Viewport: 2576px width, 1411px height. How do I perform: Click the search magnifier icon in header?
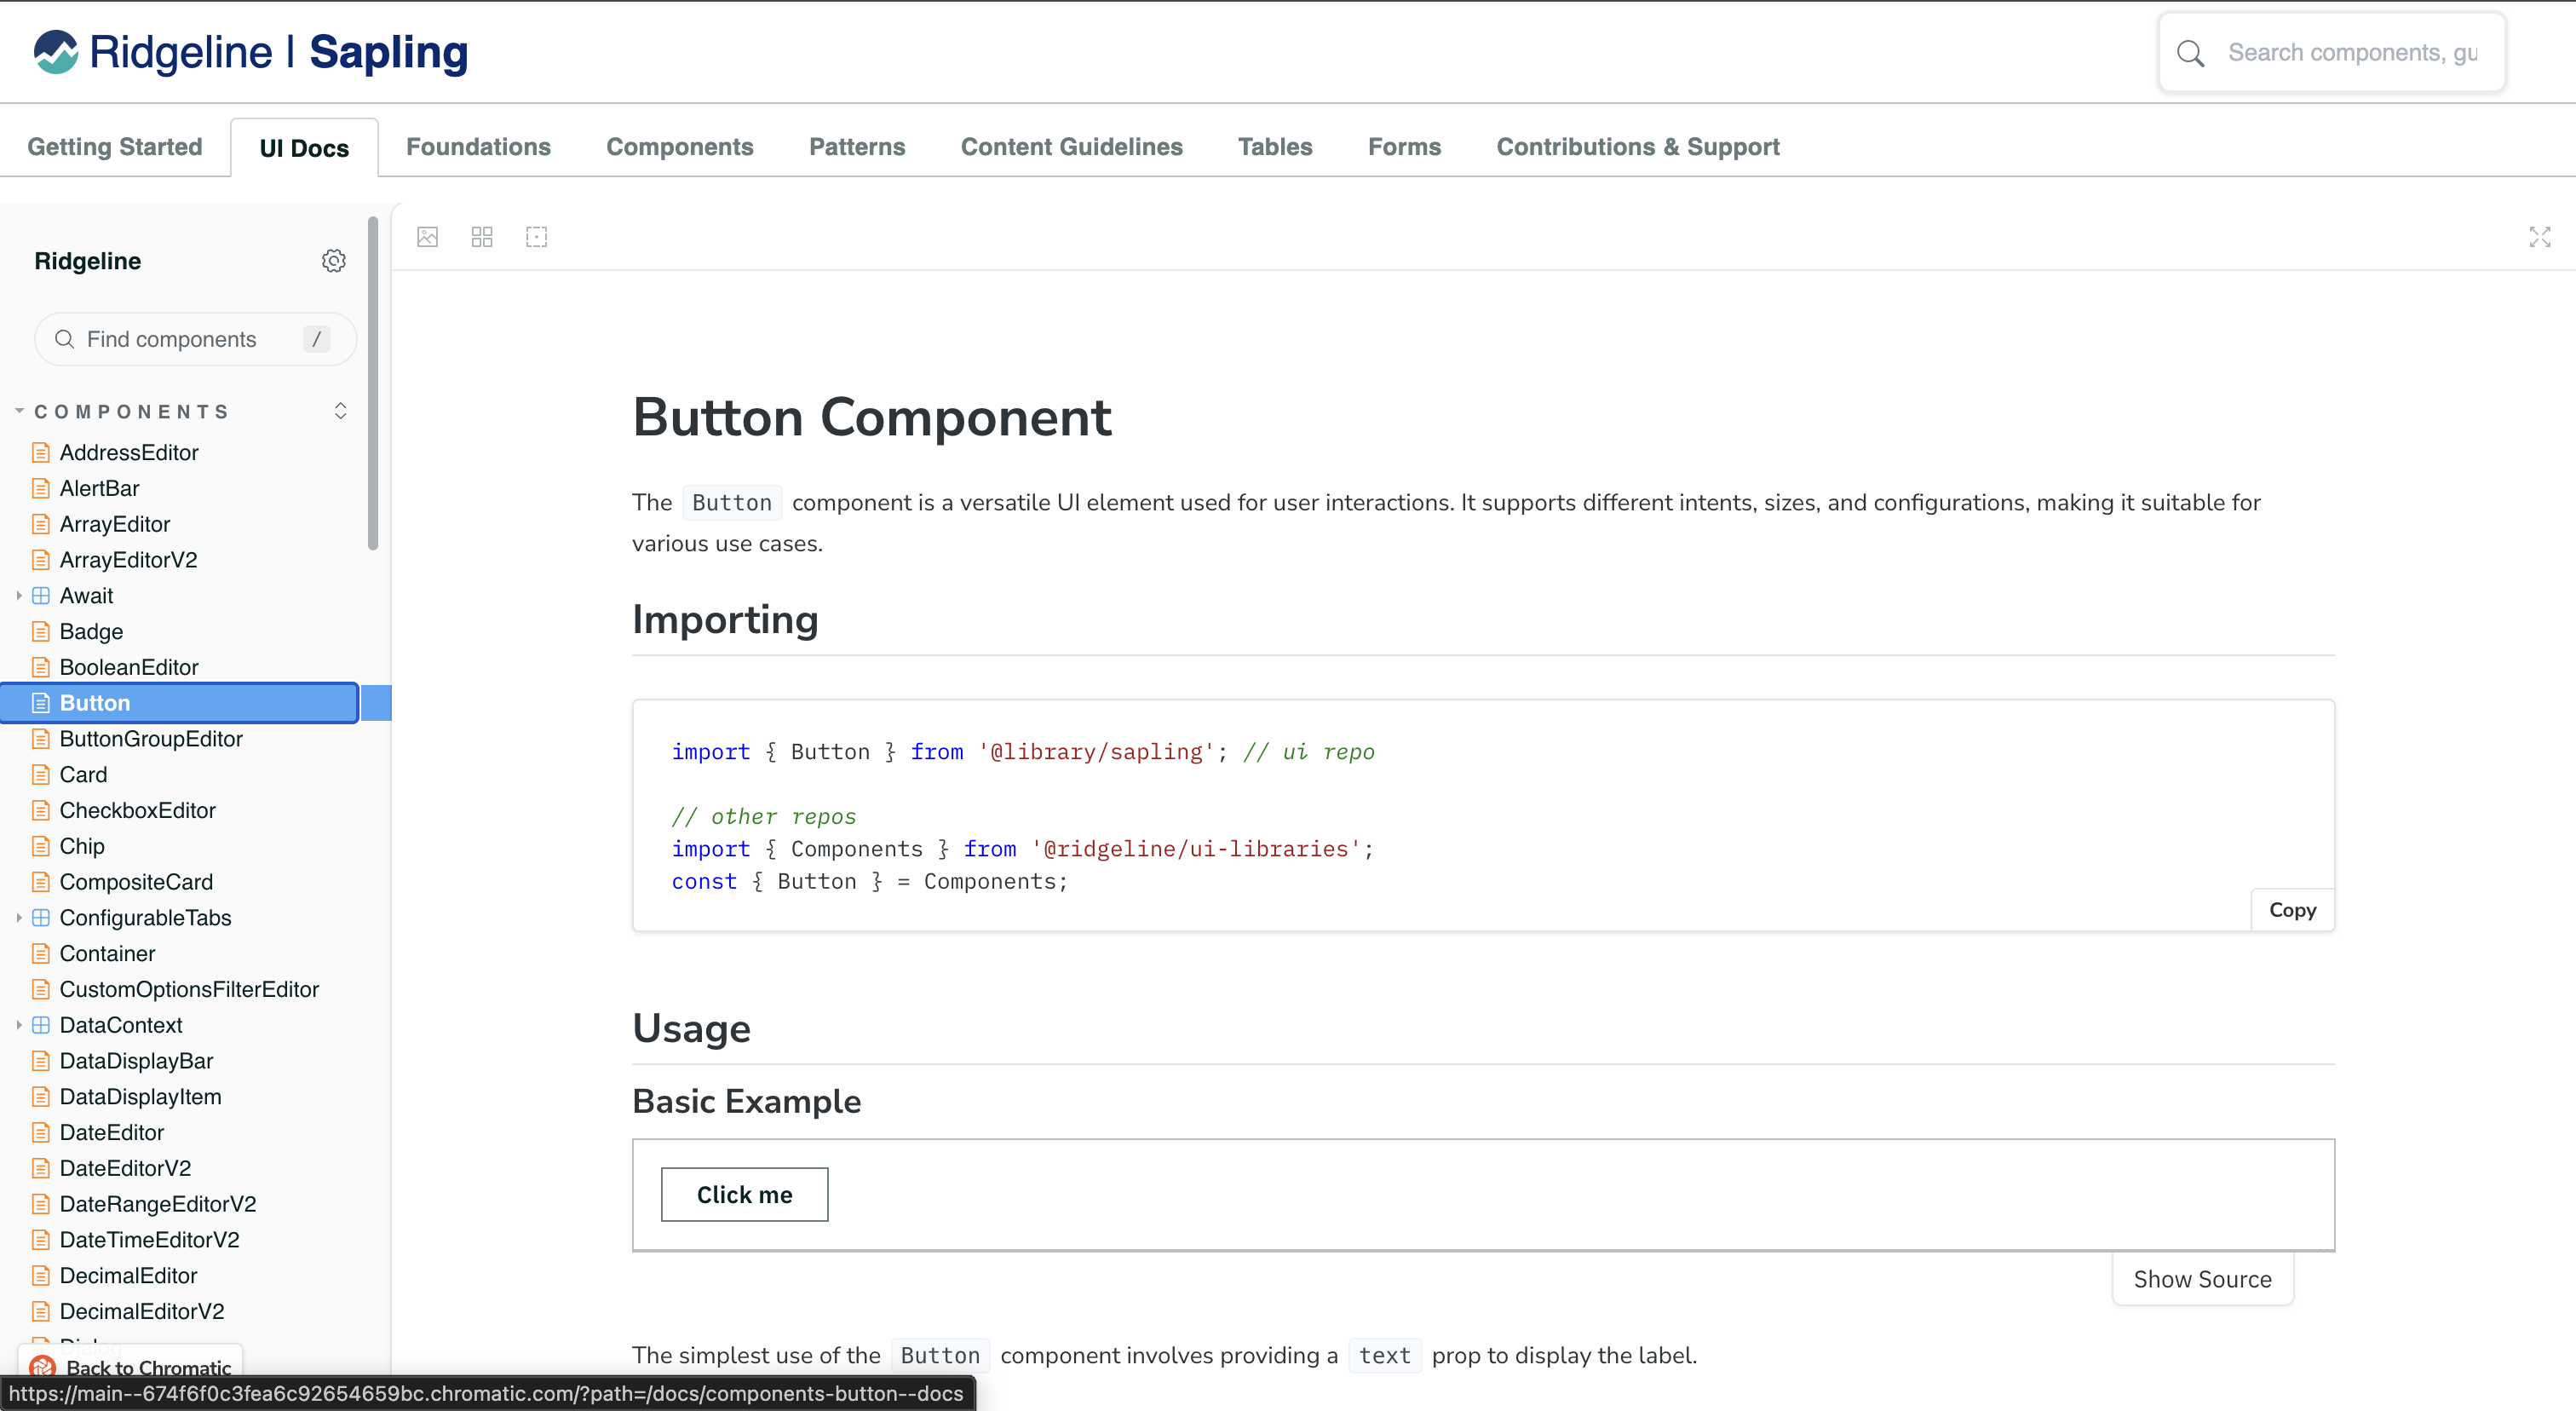pyautogui.click(x=2190, y=53)
